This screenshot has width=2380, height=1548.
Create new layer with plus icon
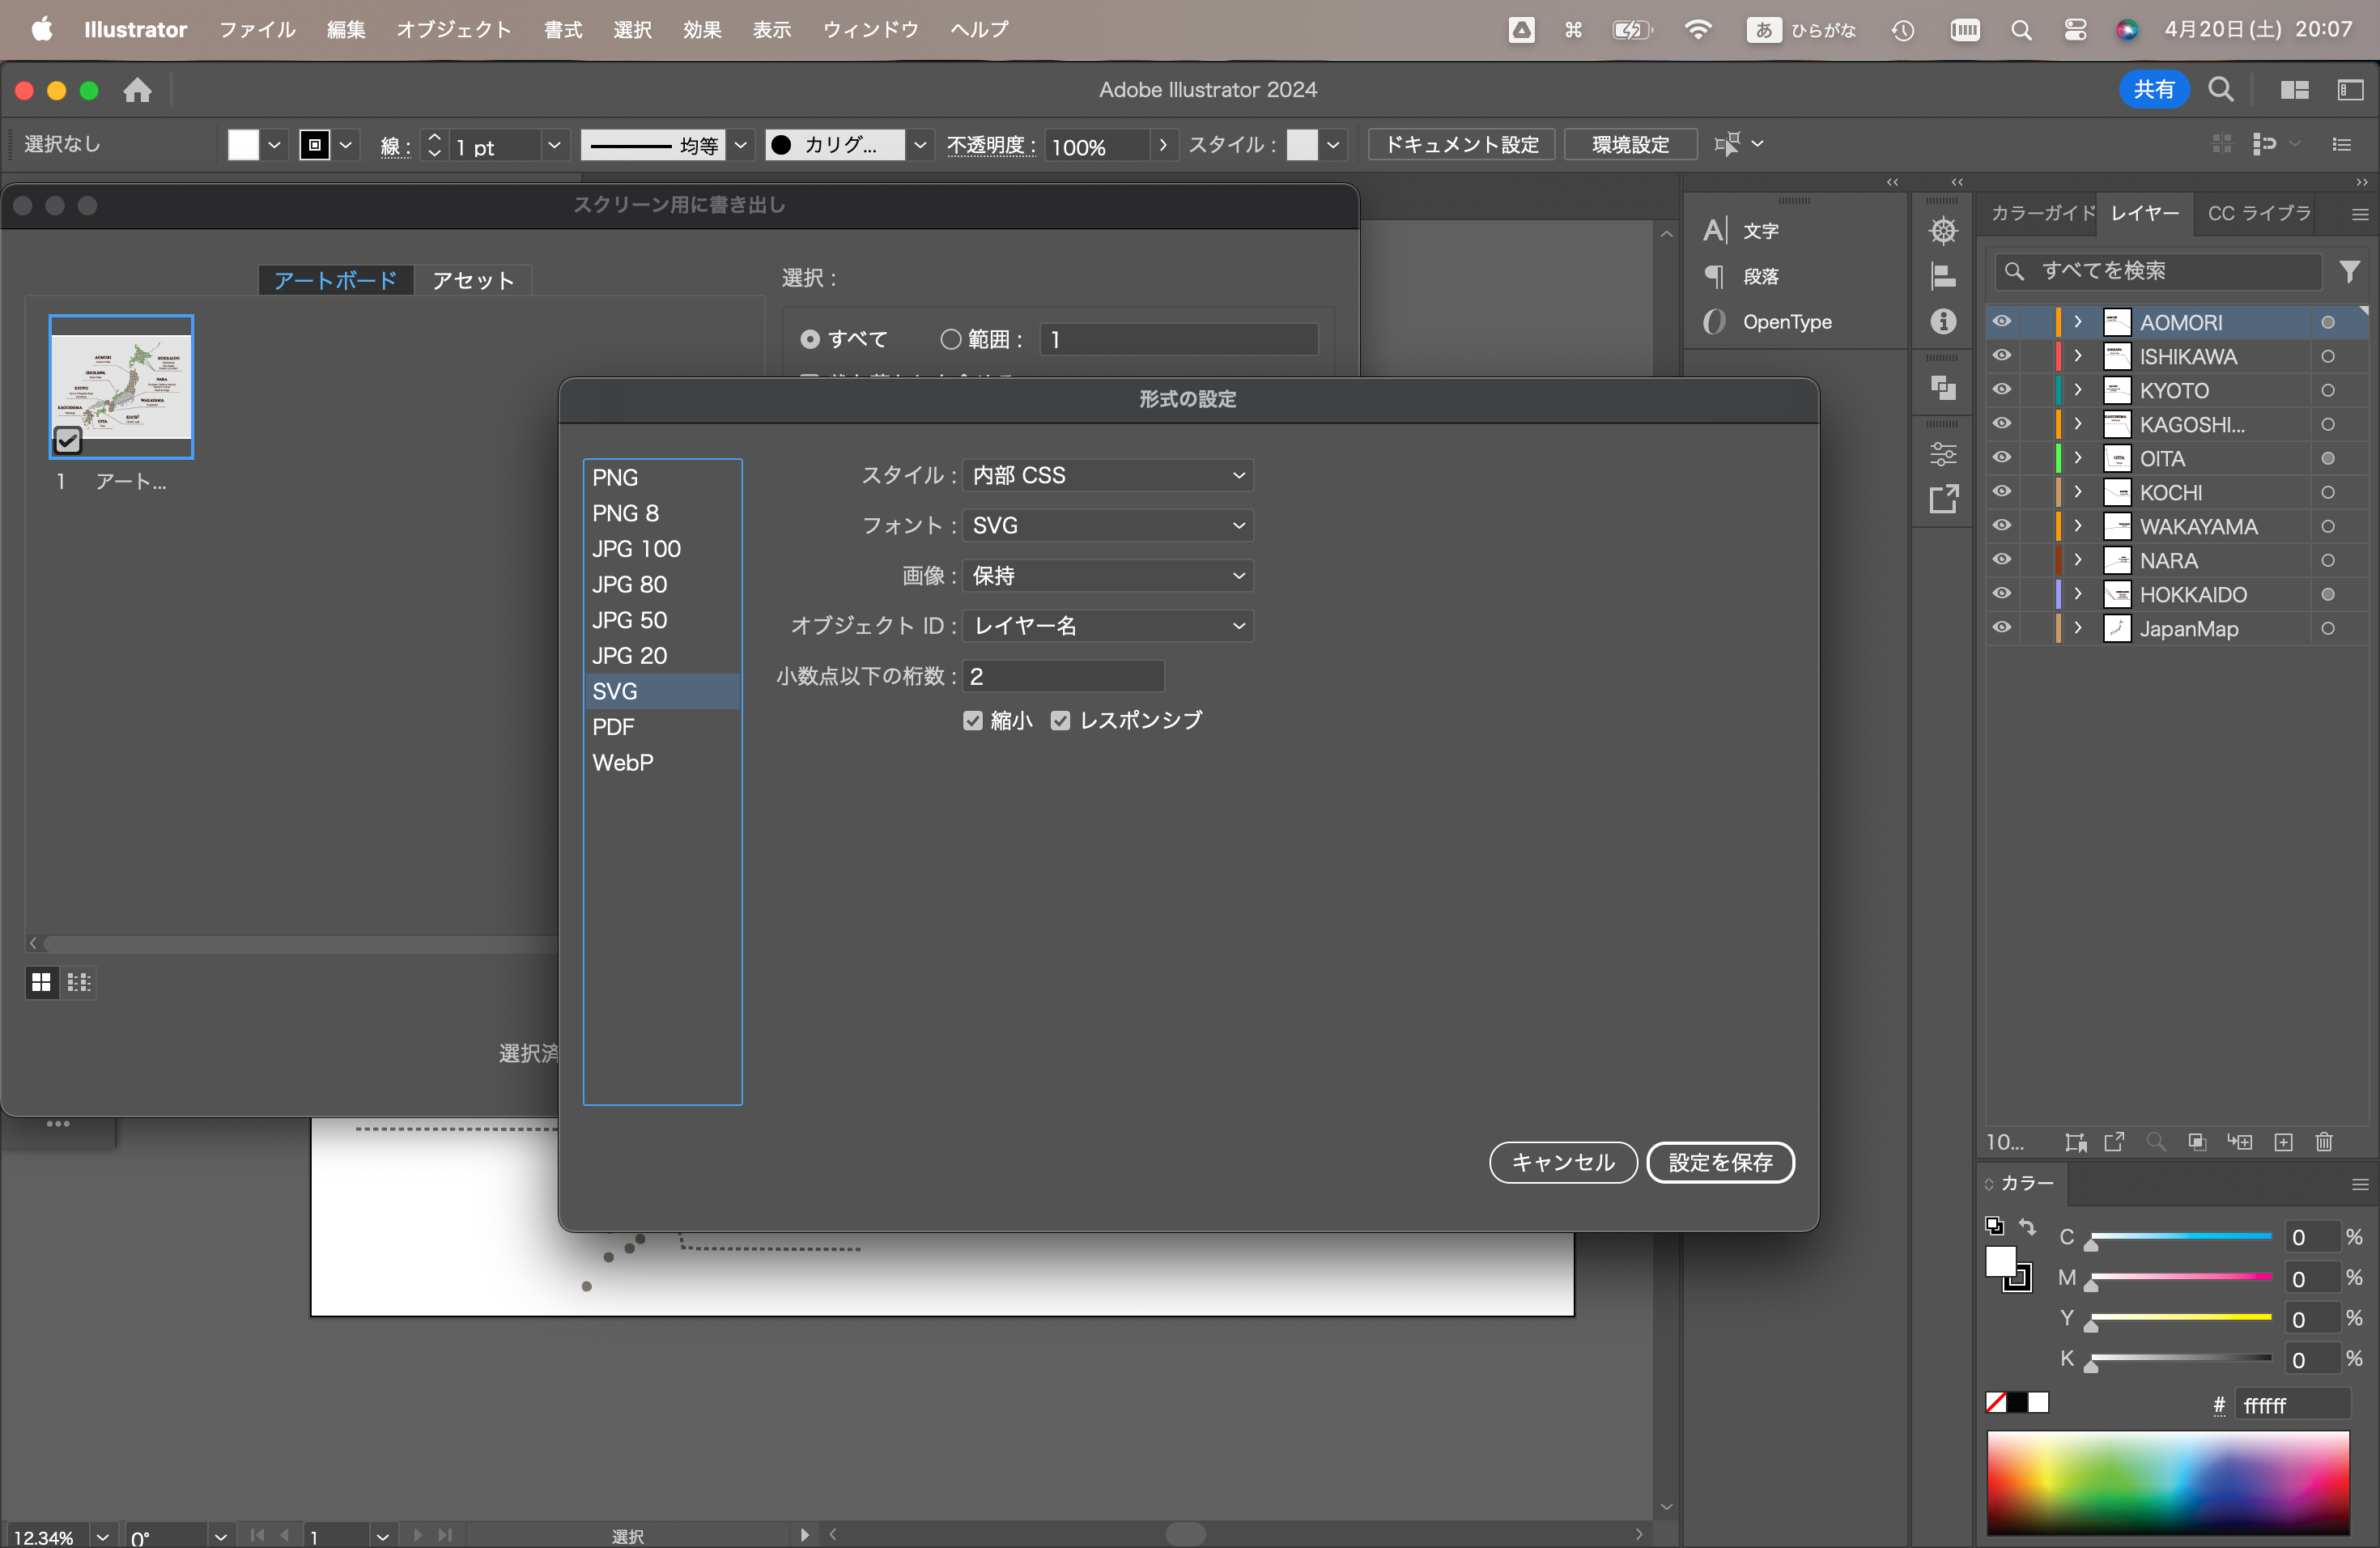[2283, 1142]
